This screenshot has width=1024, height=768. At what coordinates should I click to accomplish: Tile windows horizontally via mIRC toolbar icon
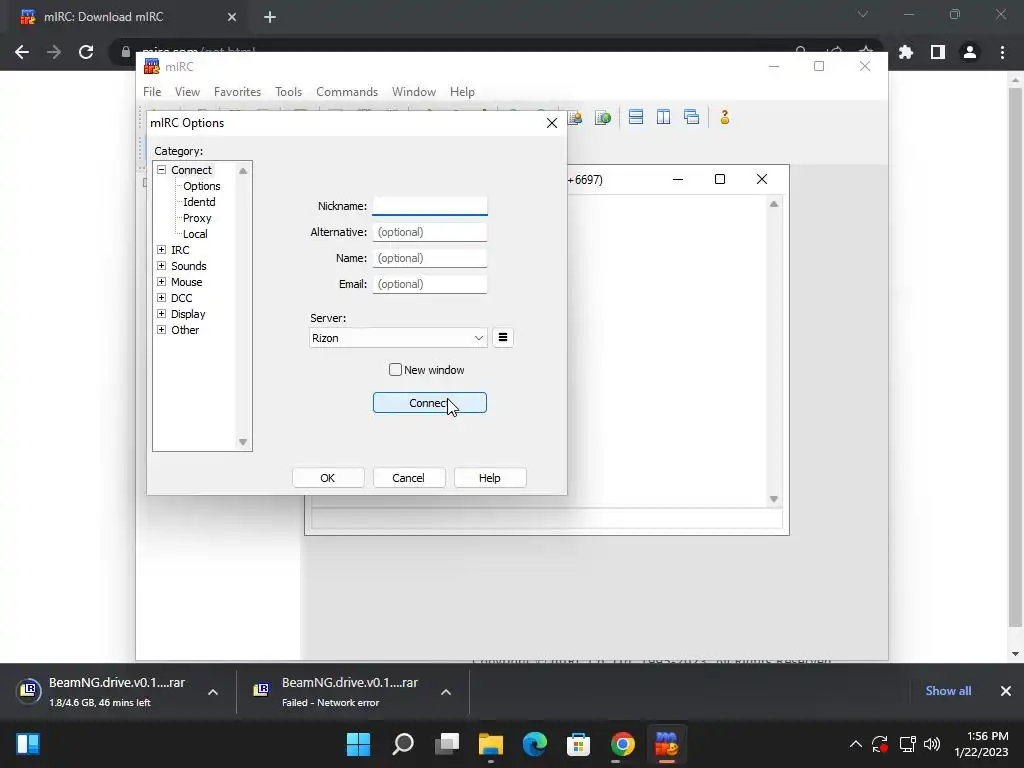coord(635,118)
